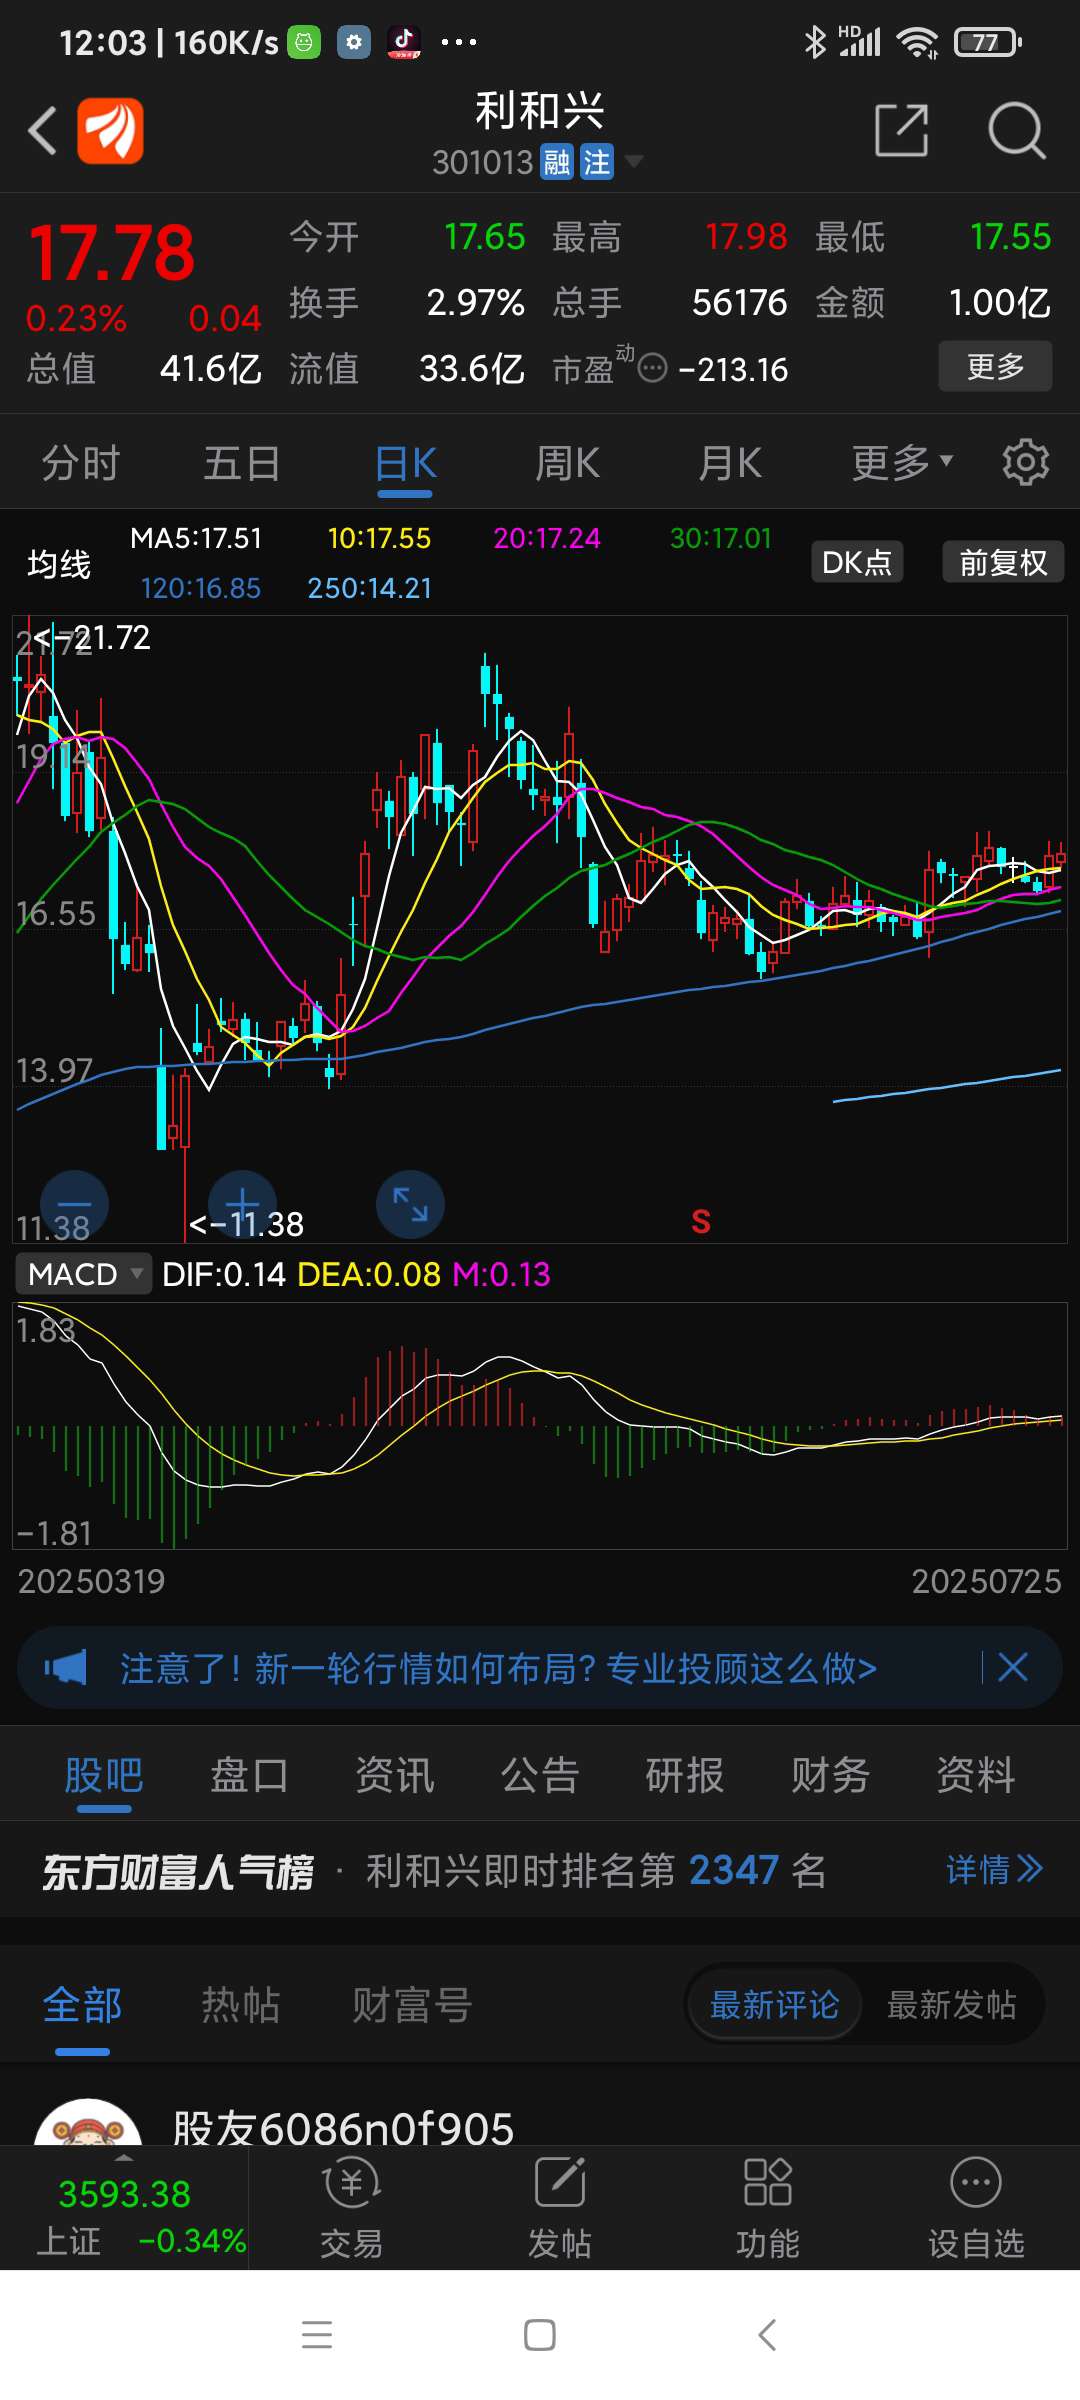The width and height of the screenshot is (1080, 2400).
Task: Open the 交易 trade icon
Action: (351, 2206)
